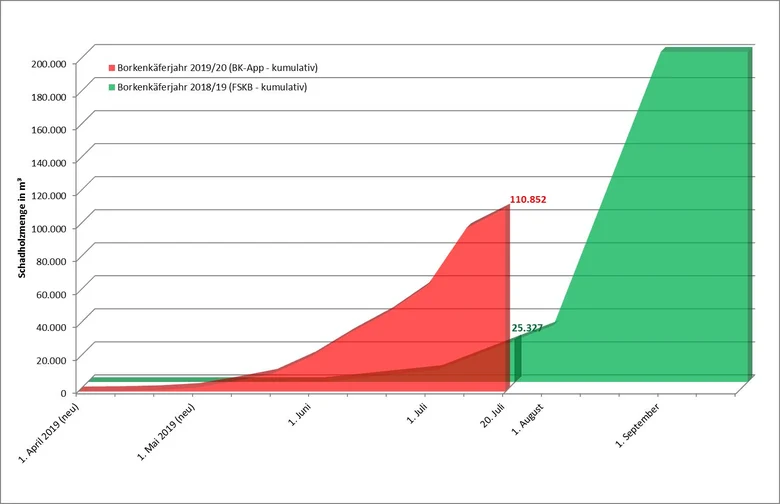This screenshot has width=780, height=504.
Task: Click the 20.000 y-axis label
Action: pyautogui.click(x=51, y=360)
